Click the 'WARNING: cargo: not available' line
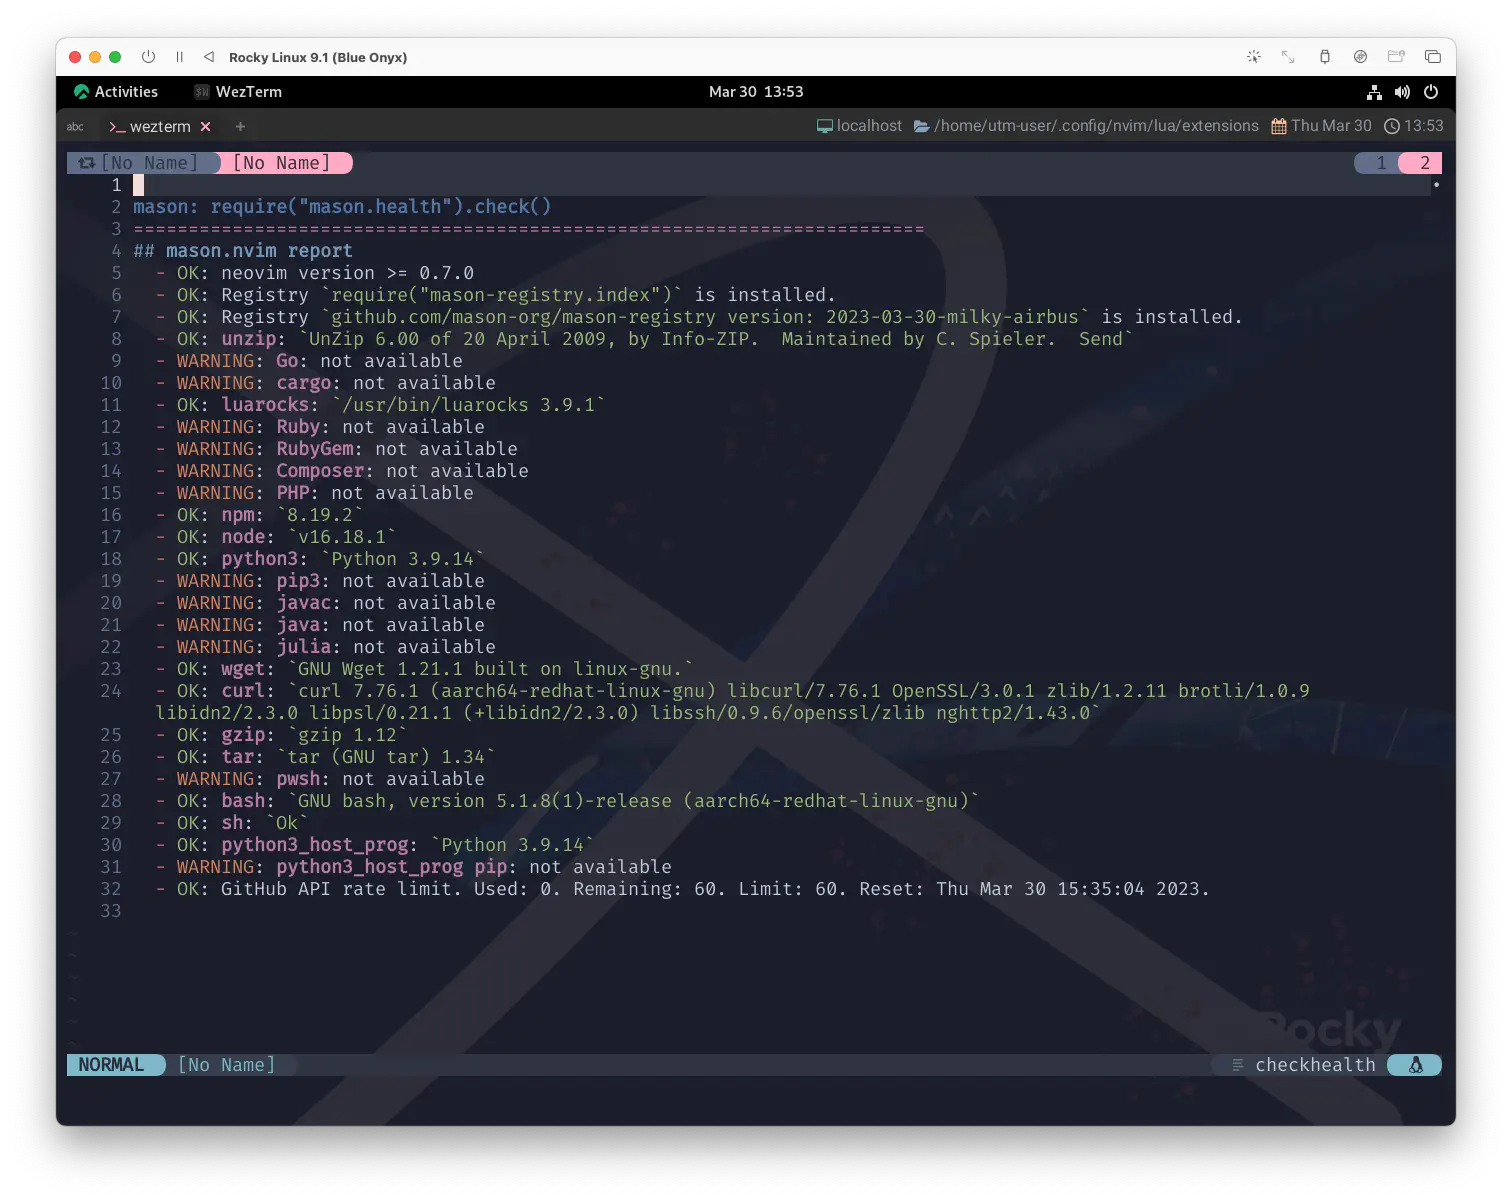 (x=325, y=383)
